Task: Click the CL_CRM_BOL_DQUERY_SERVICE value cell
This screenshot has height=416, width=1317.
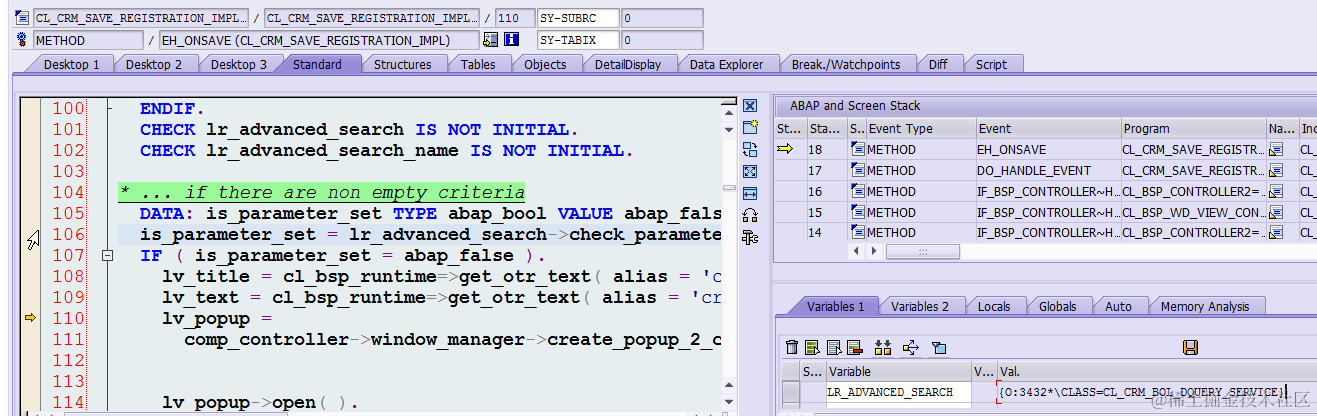Action: (x=1156, y=392)
